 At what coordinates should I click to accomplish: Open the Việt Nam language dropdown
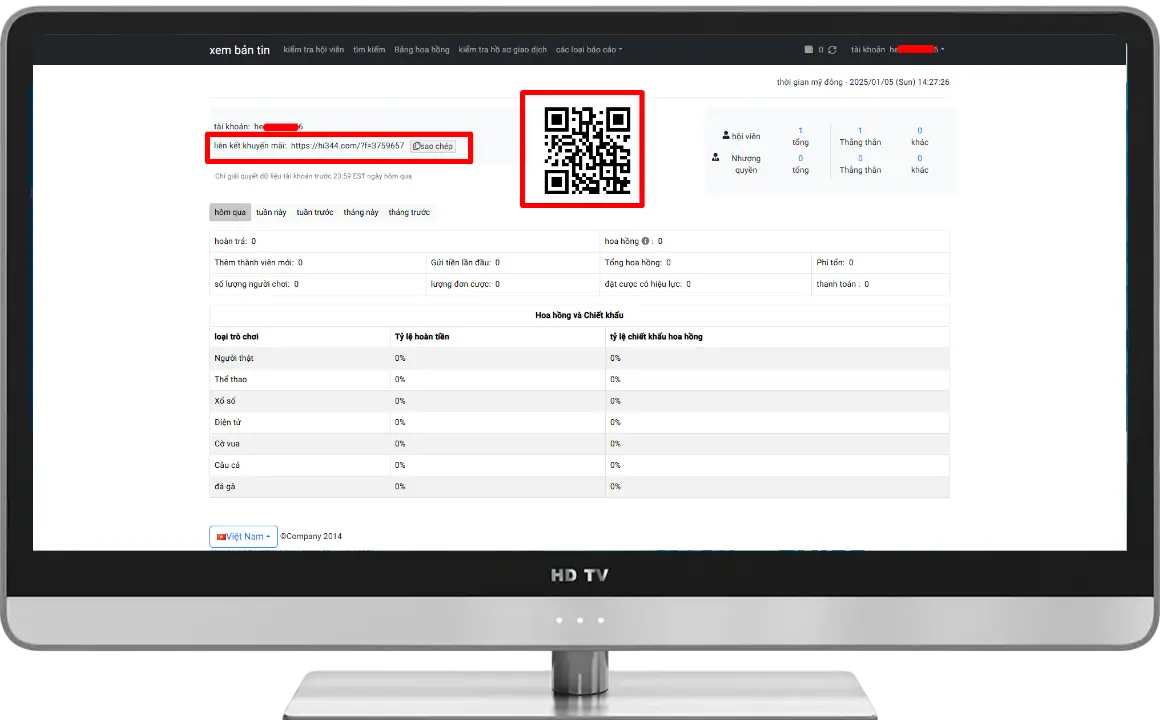click(x=243, y=536)
